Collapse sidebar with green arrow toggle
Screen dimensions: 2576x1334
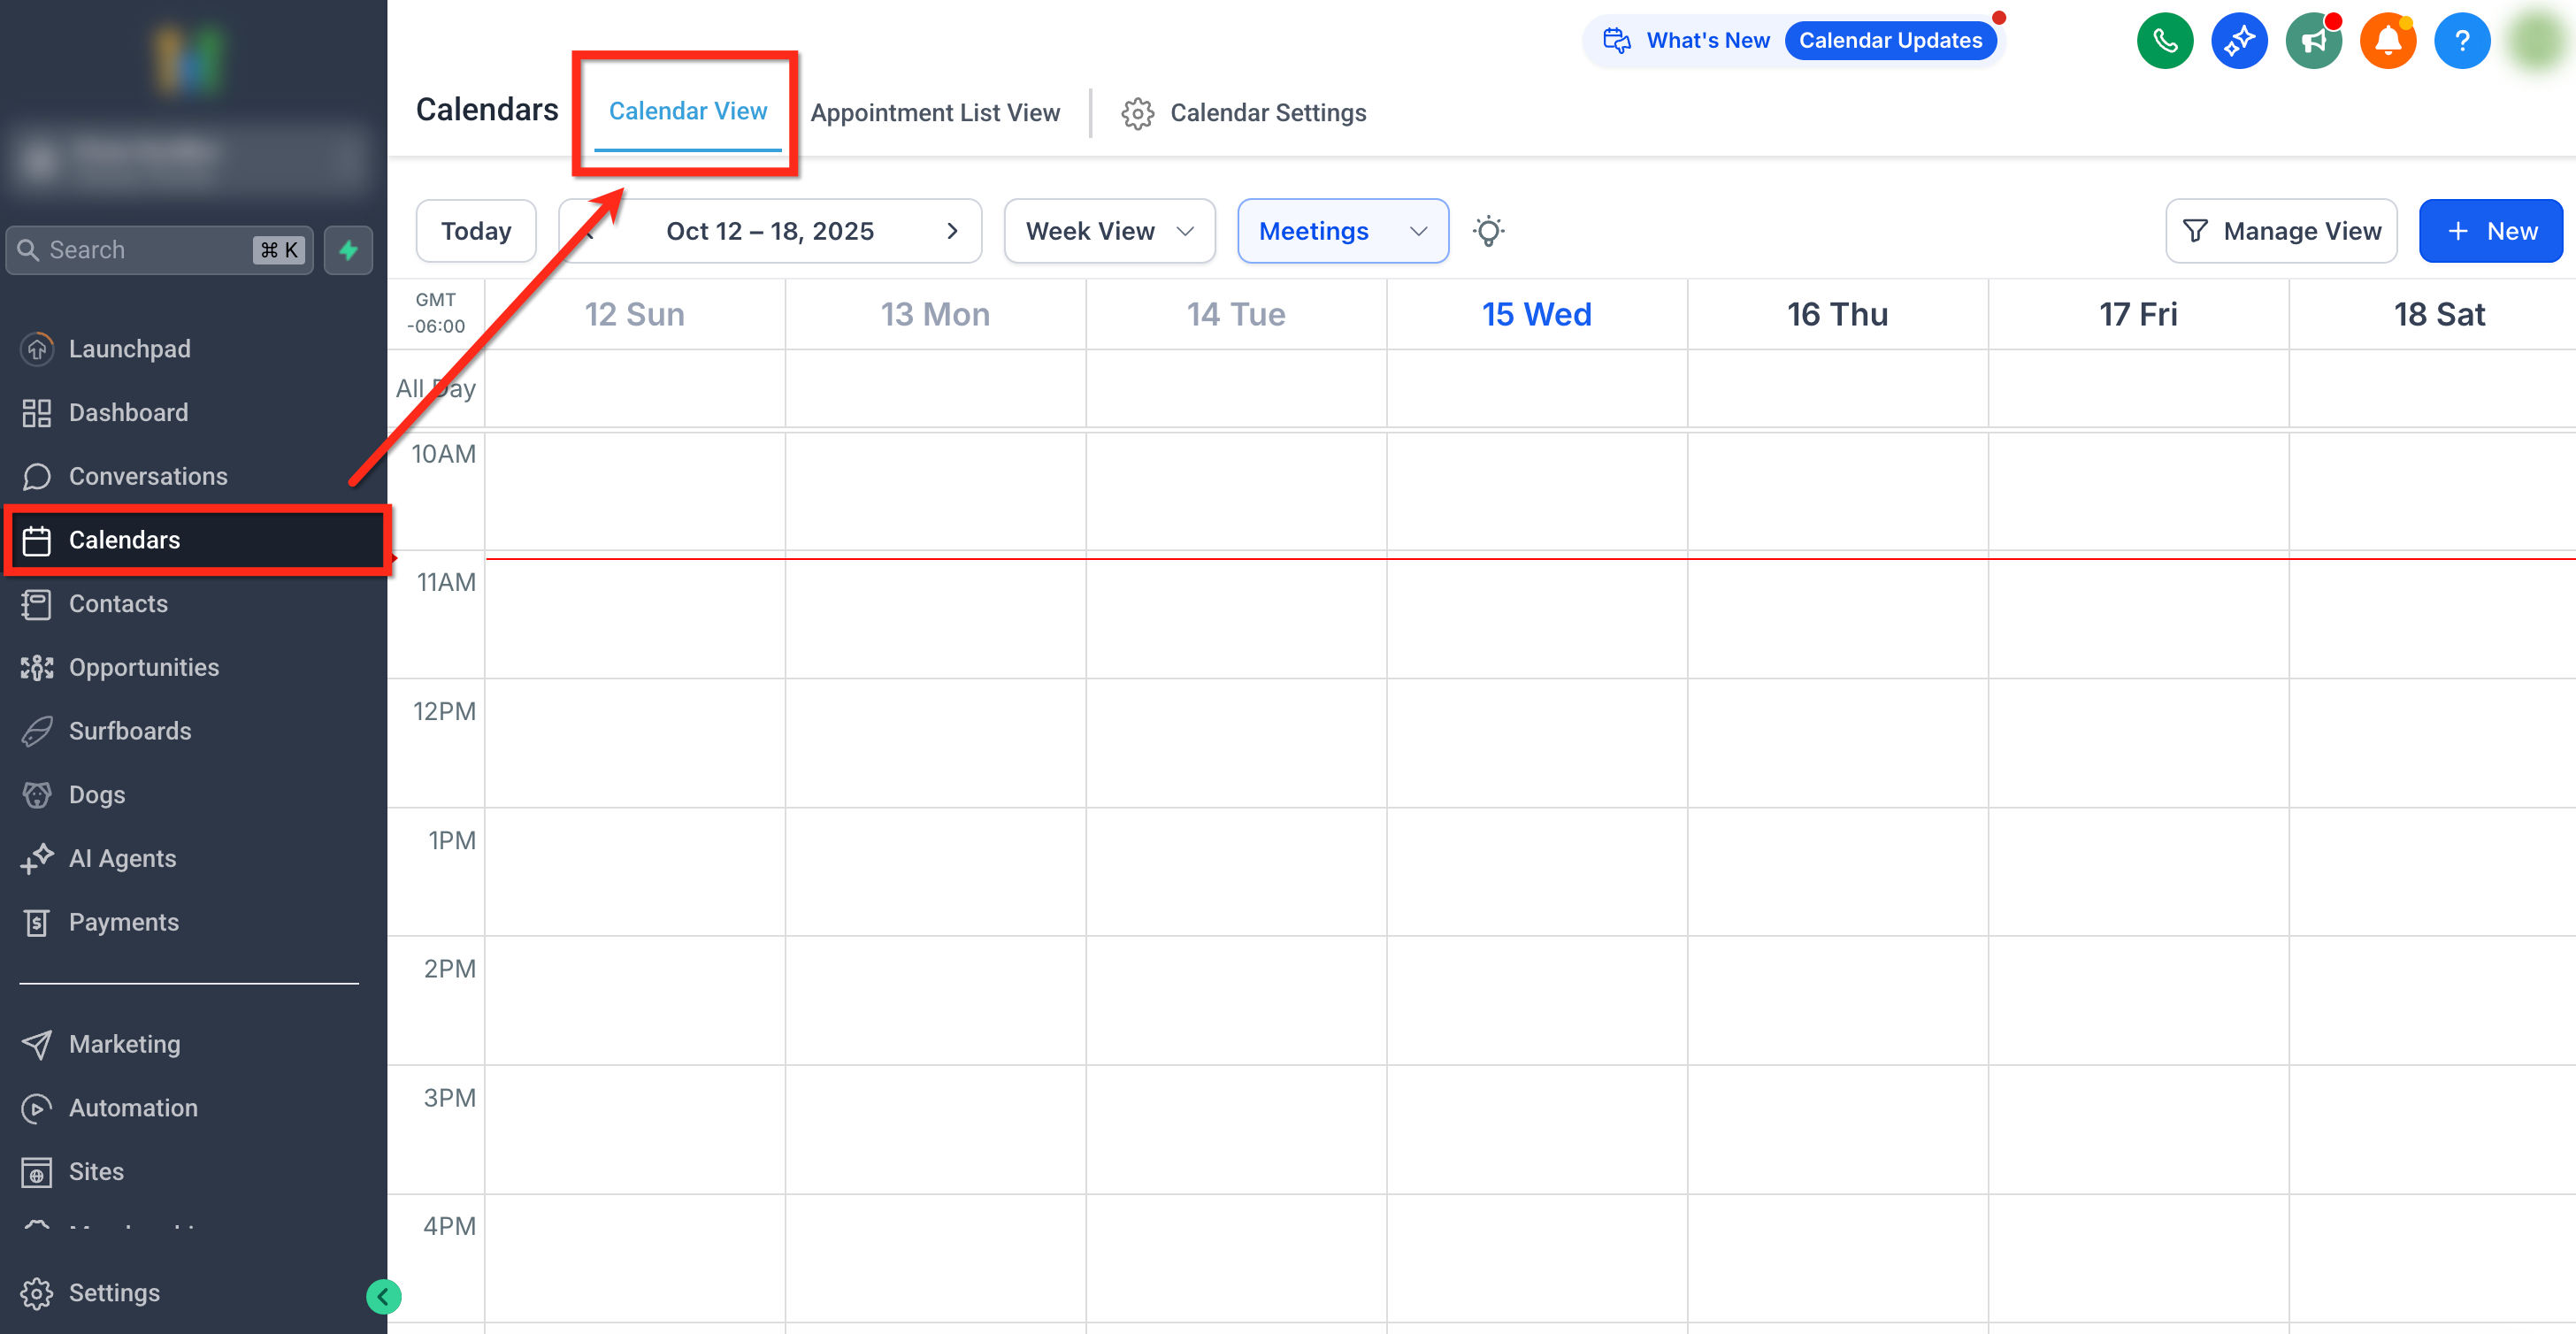pos(383,1296)
